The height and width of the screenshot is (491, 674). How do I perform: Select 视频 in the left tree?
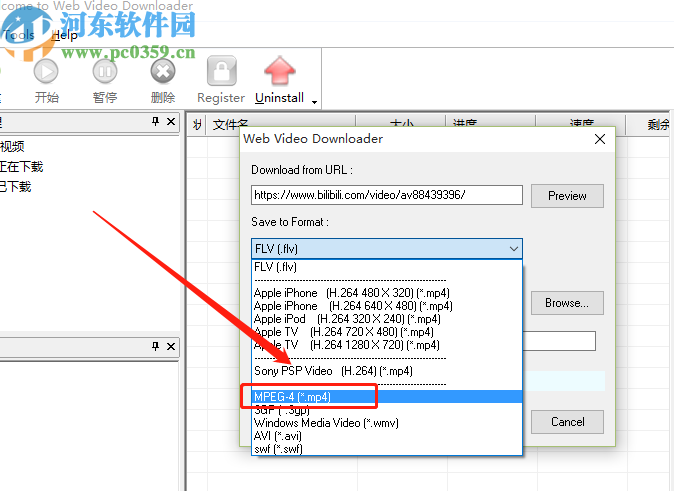pyautogui.click(x=12, y=147)
